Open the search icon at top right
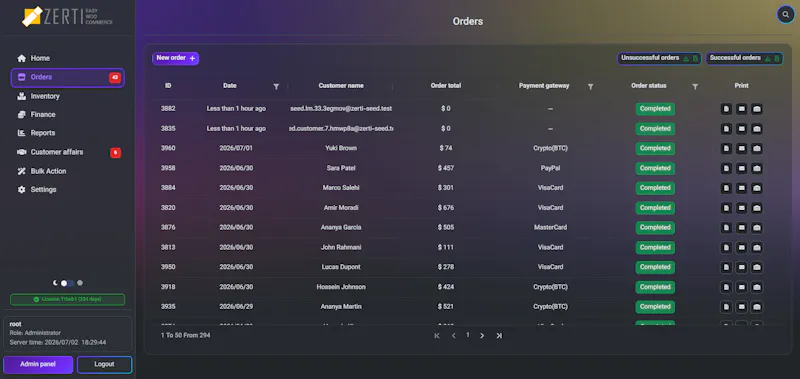800x379 pixels. click(x=785, y=15)
